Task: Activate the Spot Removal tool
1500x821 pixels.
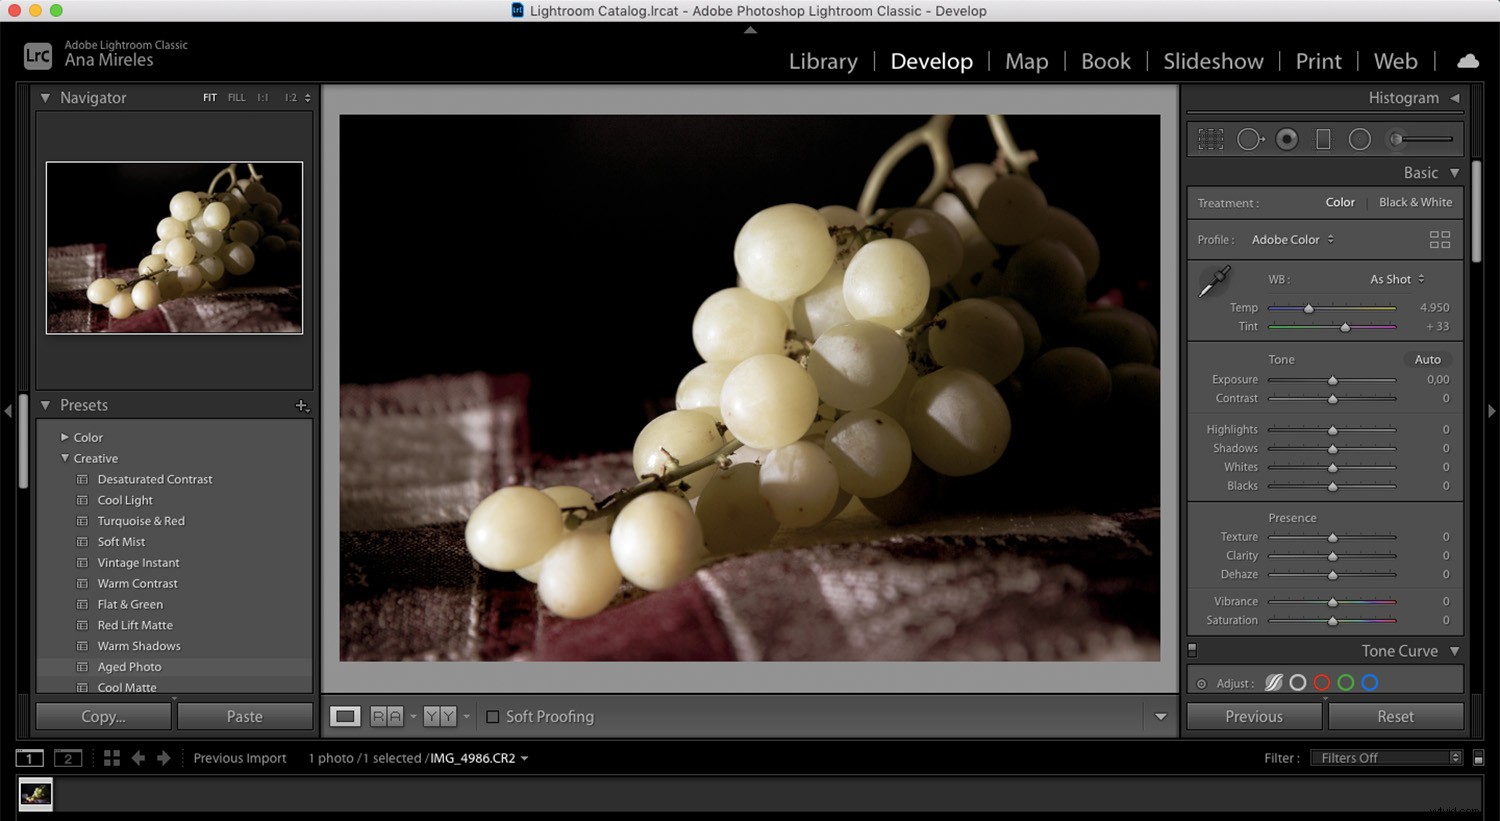Action: 1250,139
